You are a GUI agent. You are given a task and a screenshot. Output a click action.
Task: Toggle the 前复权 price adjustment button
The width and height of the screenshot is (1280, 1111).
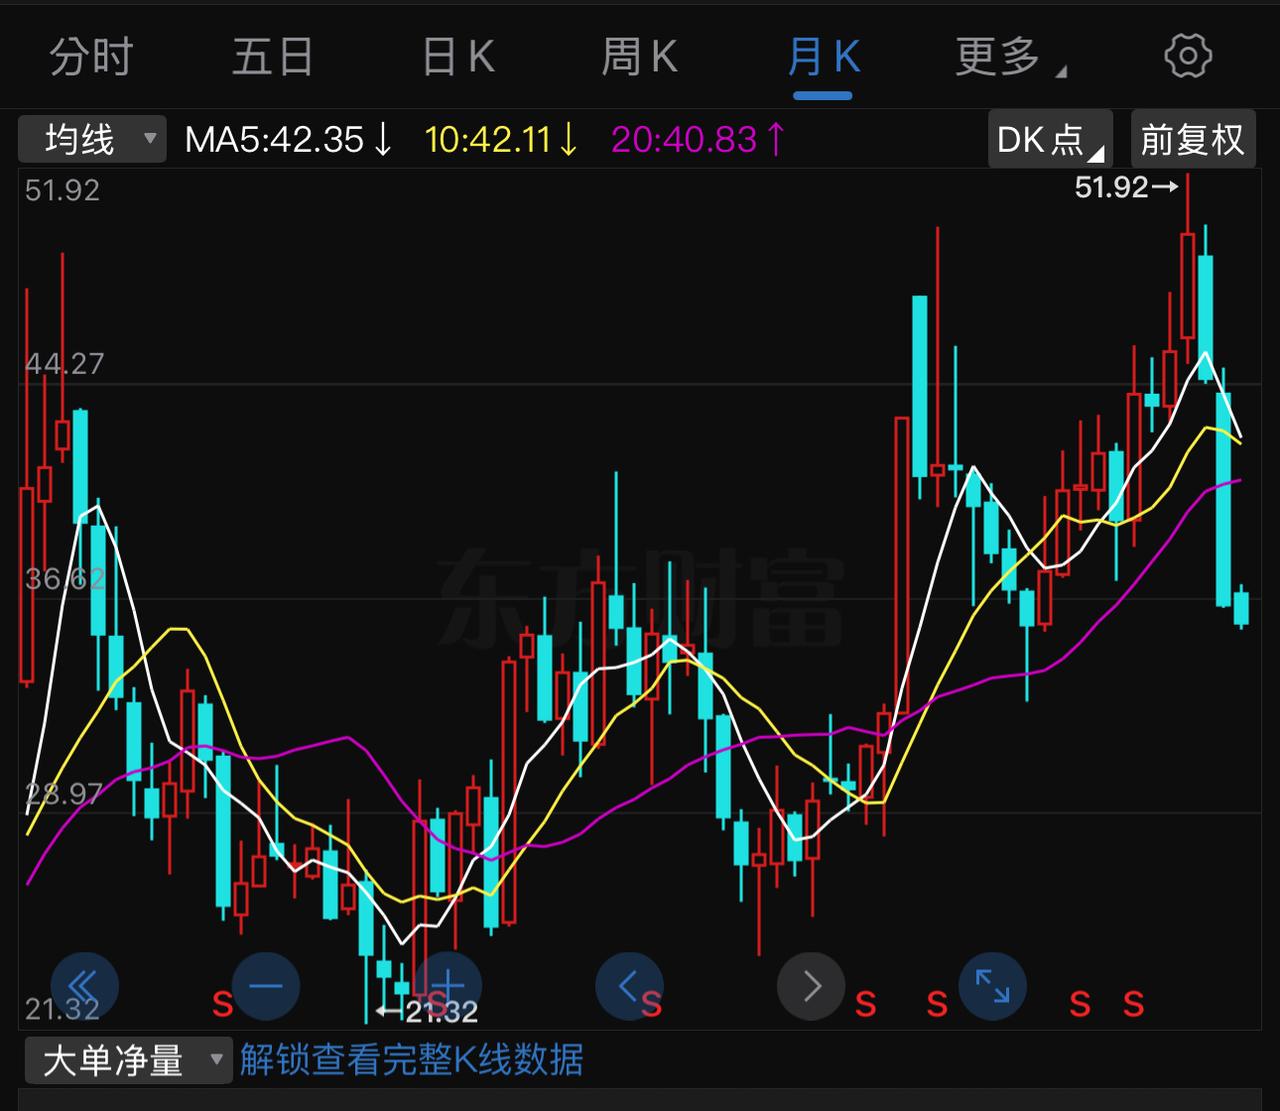1192,139
